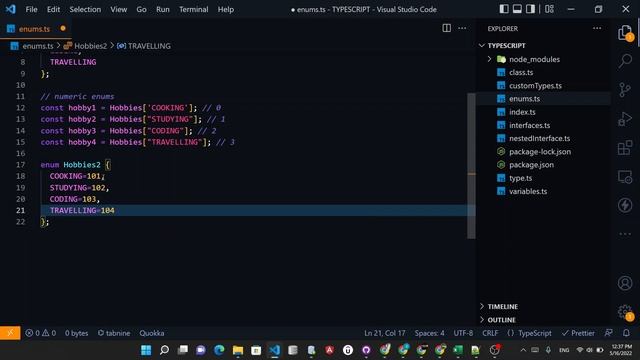Open File Explorer from taskbar

tap(238, 350)
